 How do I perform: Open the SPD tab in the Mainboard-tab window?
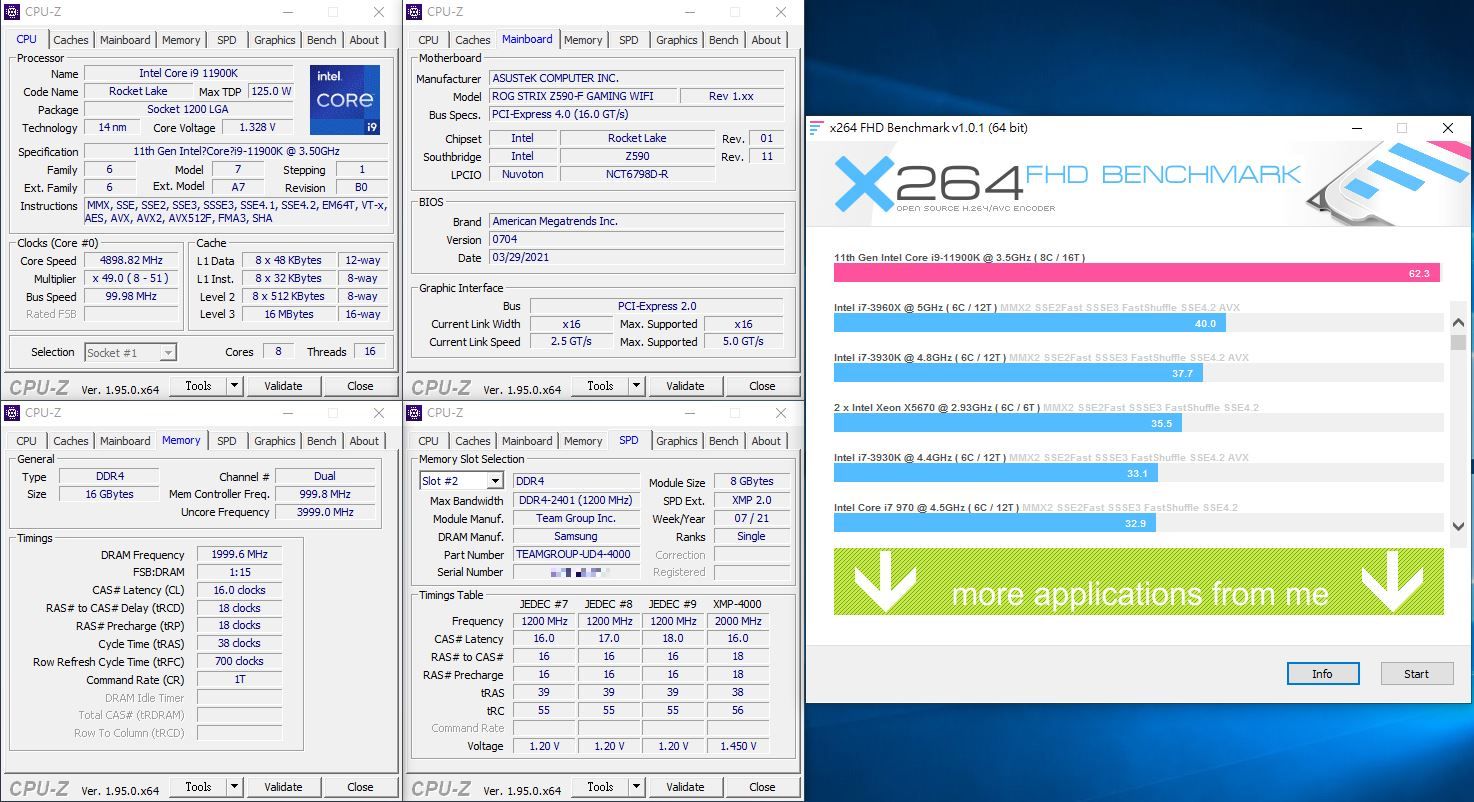[x=629, y=40]
